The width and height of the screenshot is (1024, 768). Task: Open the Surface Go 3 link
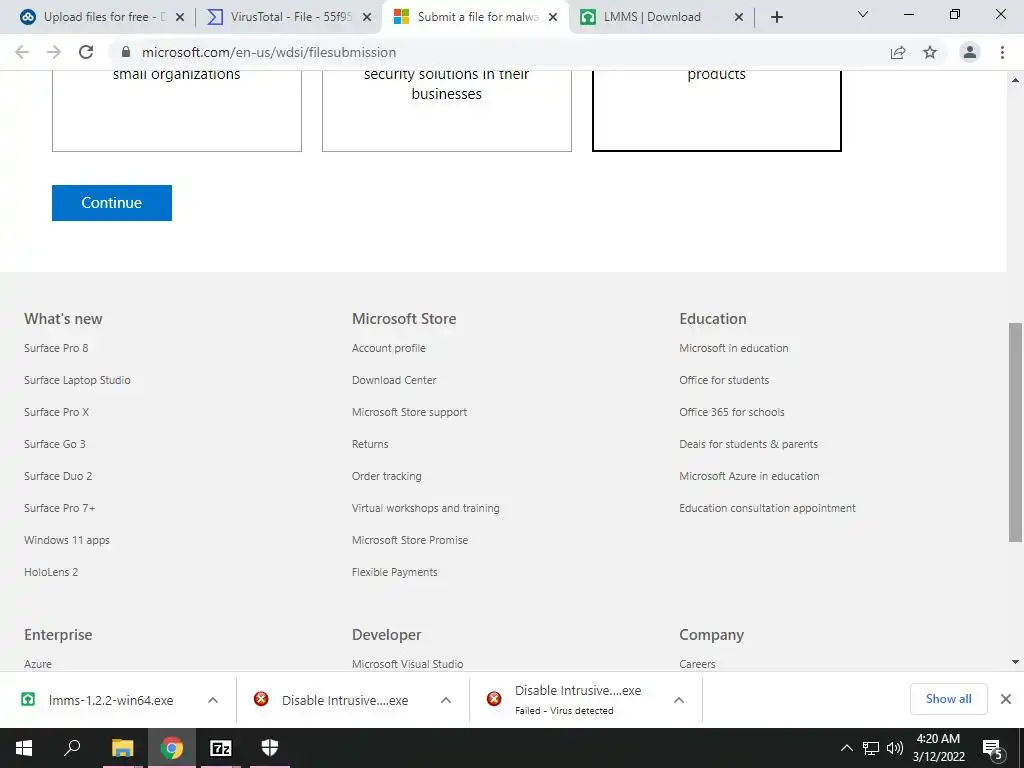pyautogui.click(x=55, y=444)
